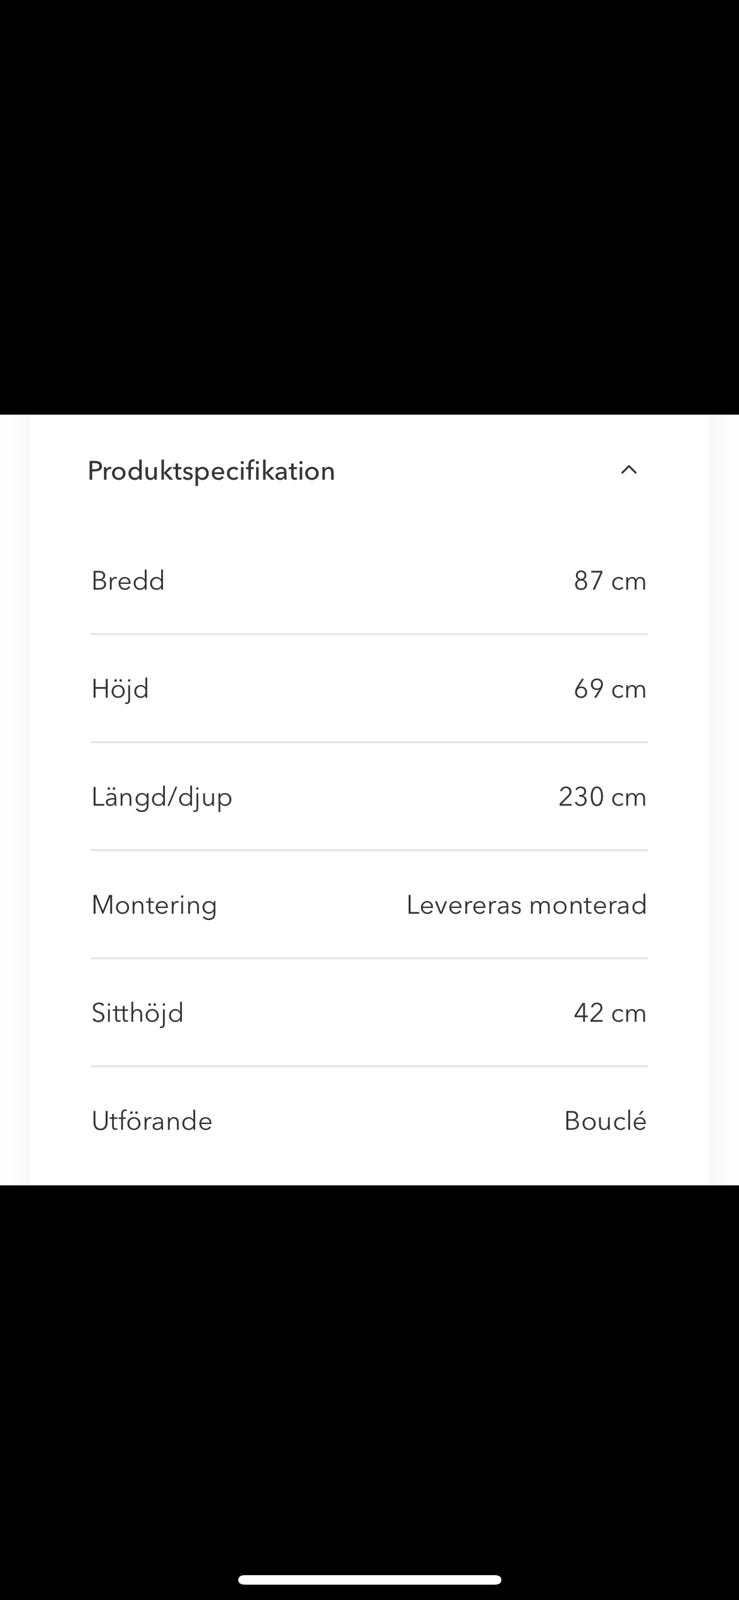
Task: Select the Längd/djup label
Action: (162, 797)
